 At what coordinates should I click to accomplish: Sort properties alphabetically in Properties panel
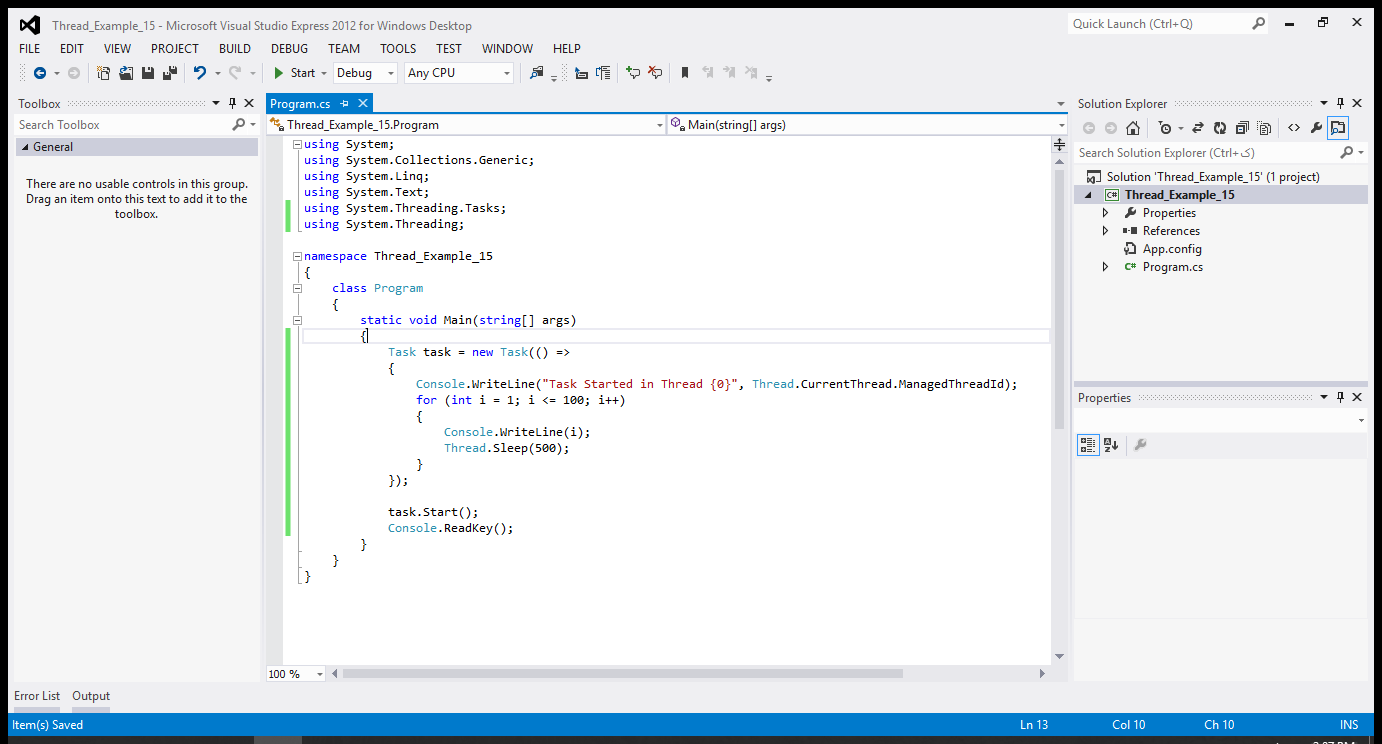1111,445
